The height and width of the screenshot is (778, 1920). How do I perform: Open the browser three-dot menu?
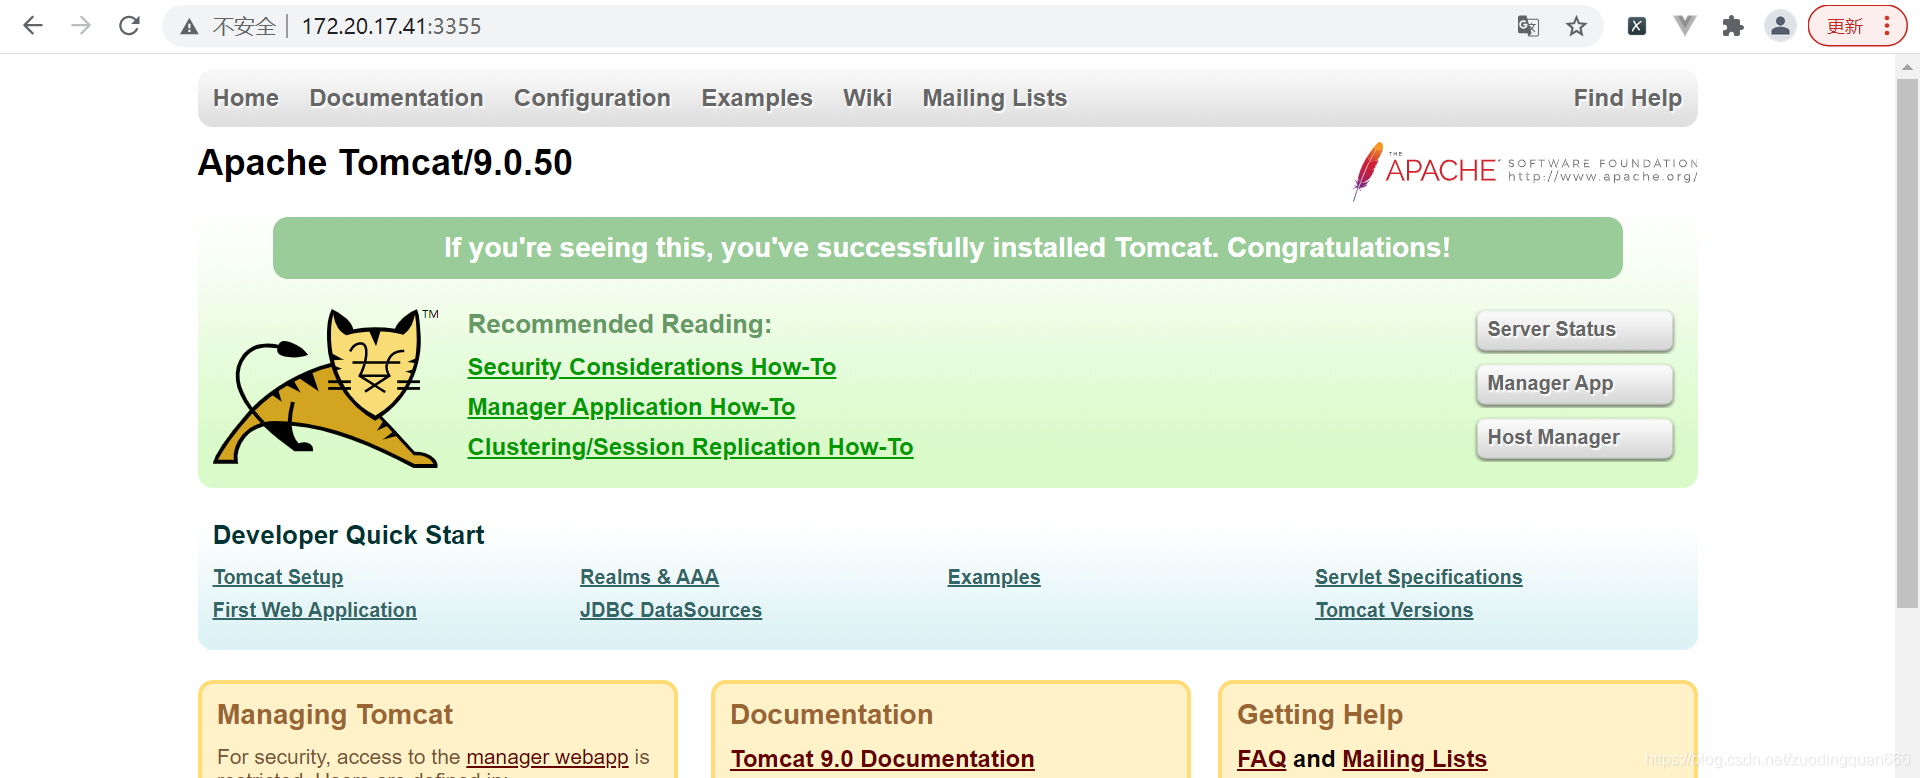1887,26
